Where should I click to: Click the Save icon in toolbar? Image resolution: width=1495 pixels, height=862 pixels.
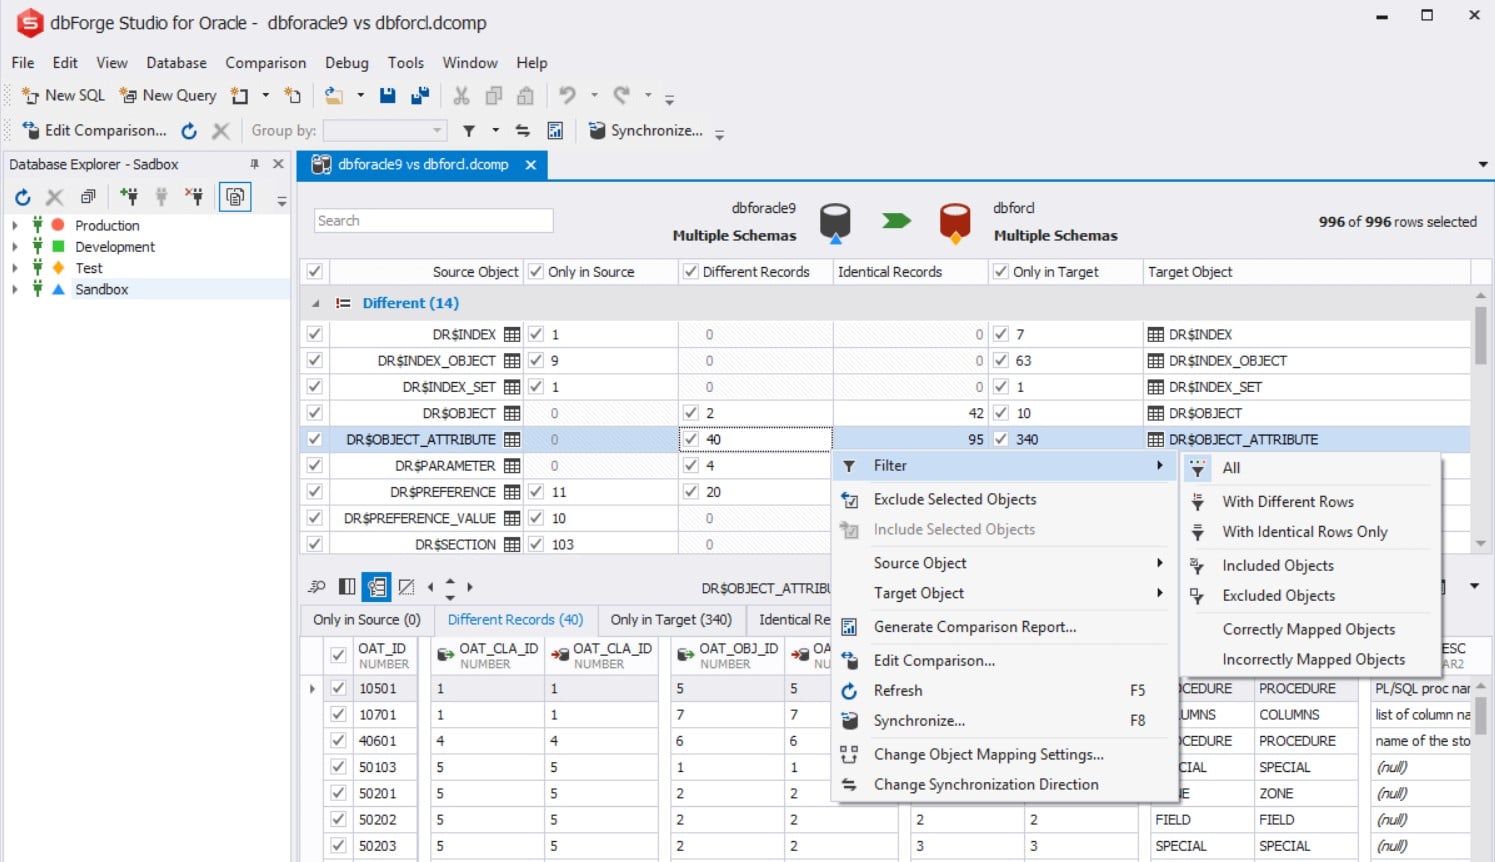point(388,95)
